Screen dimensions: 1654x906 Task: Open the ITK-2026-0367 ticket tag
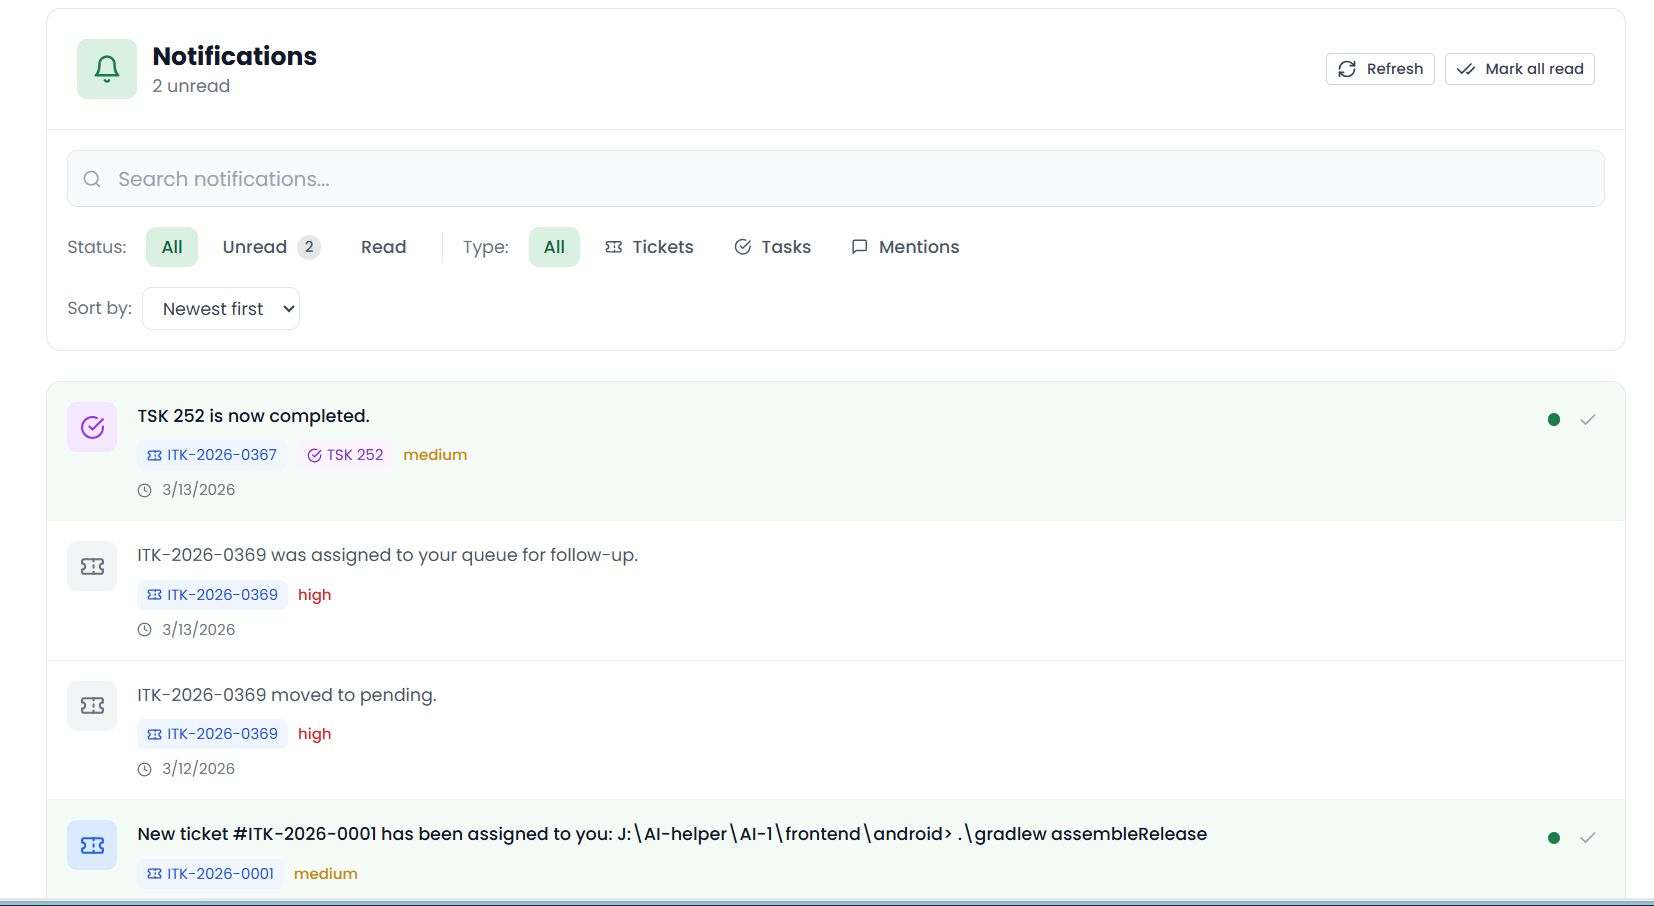[x=212, y=455]
